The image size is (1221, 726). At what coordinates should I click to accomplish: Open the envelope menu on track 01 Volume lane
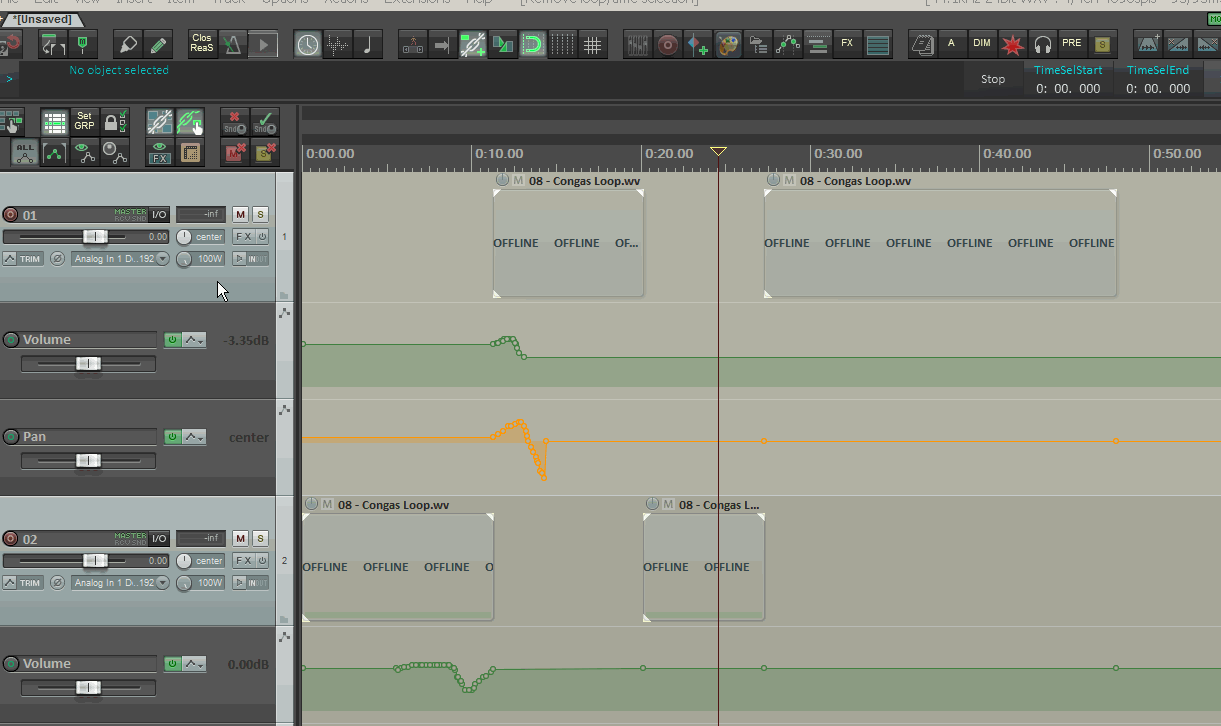click(x=194, y=340)
